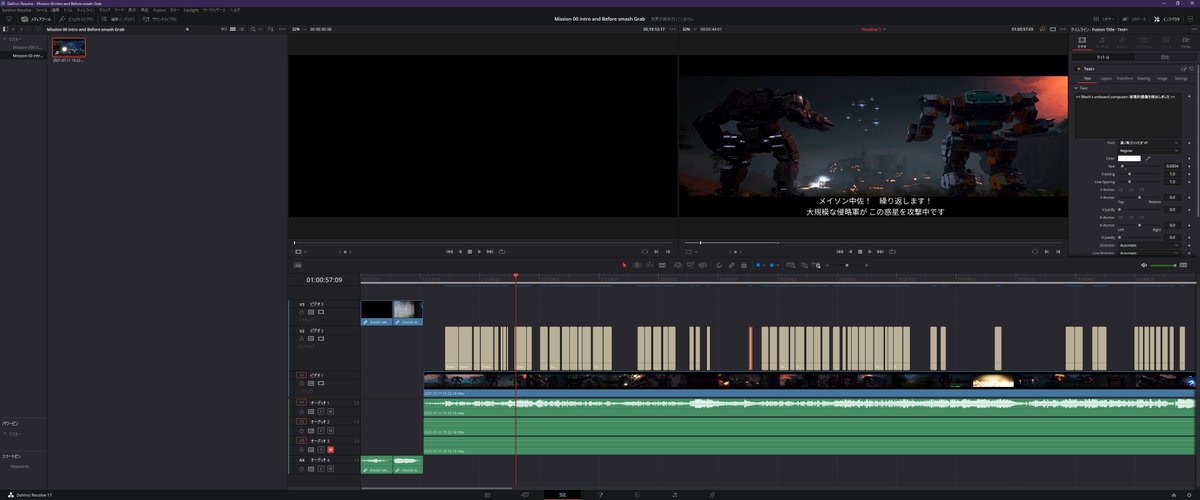The width and height of the screenshot is (1200, 500).
Task: Play the timeline viewer forward
Action: pos(869,251)
